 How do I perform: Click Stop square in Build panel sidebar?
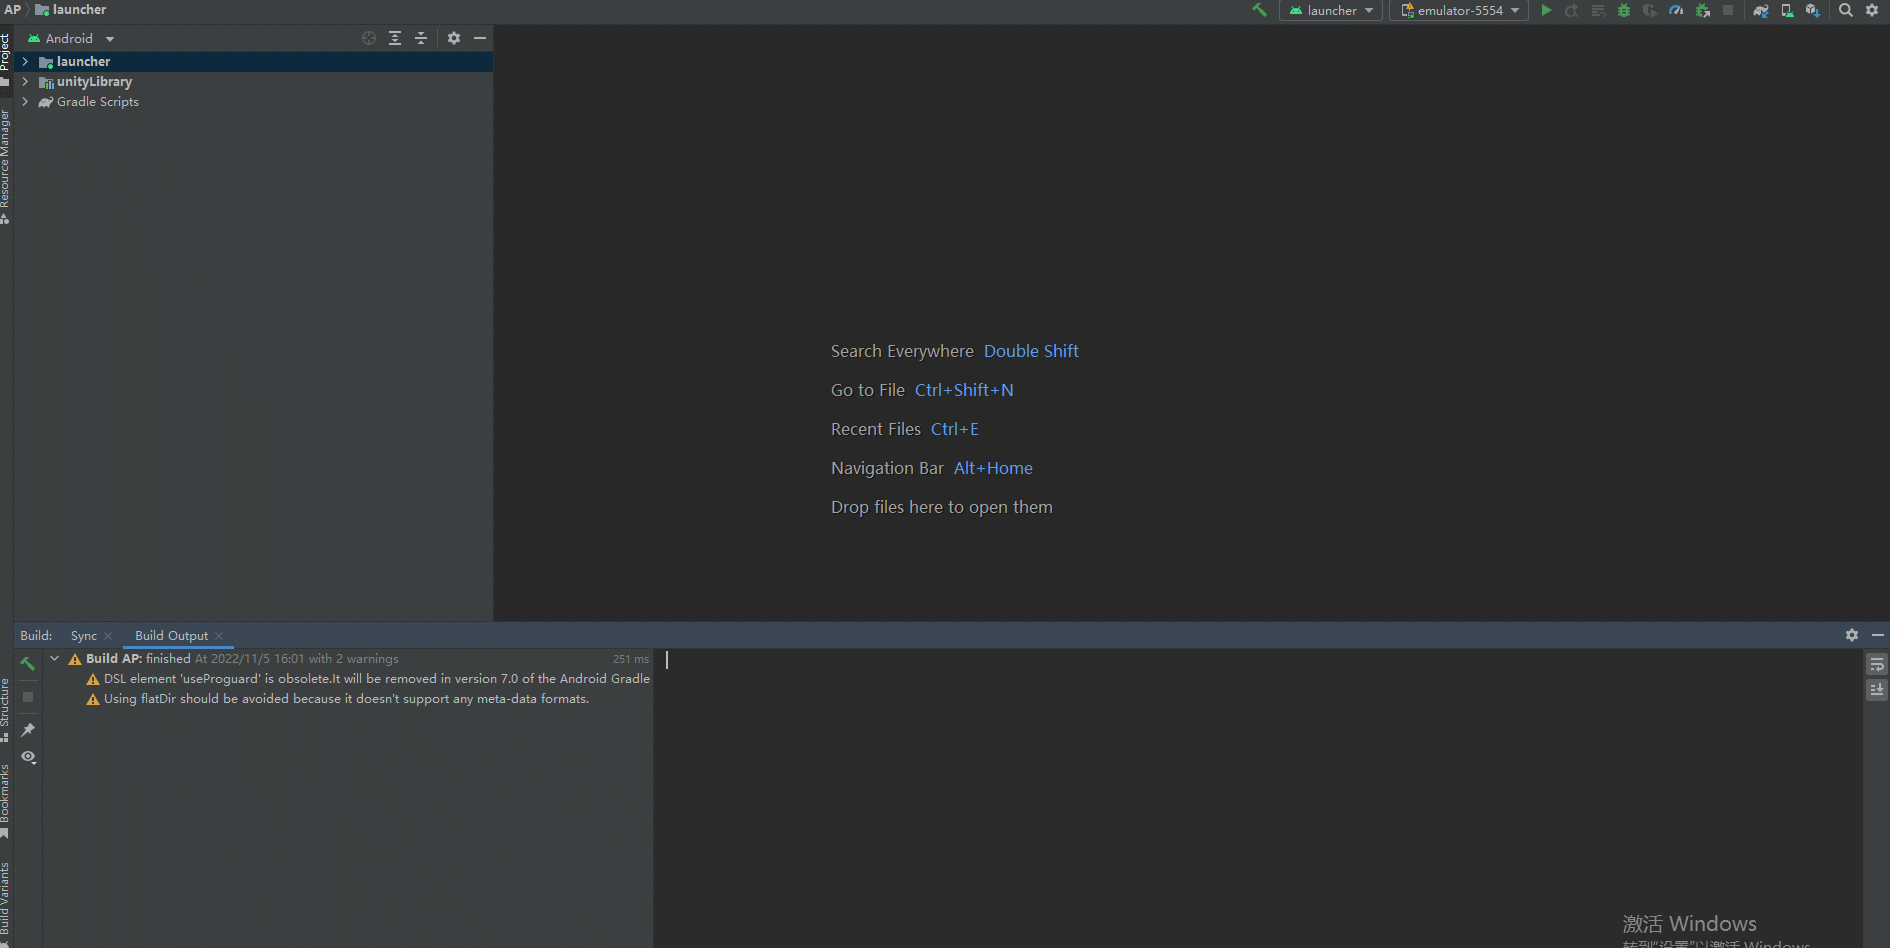(28, 697)
